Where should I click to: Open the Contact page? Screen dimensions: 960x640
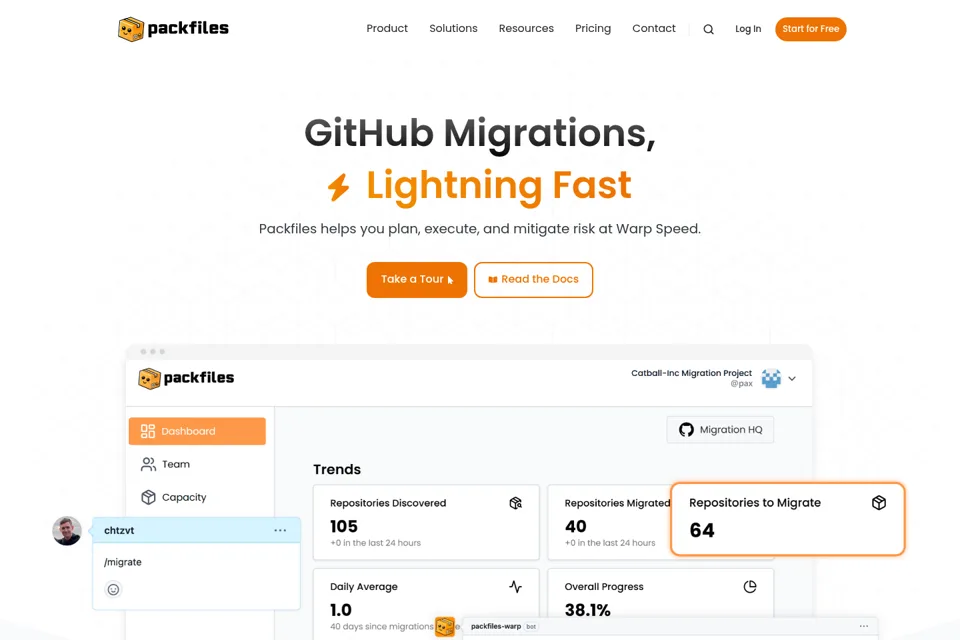[653, 29]
